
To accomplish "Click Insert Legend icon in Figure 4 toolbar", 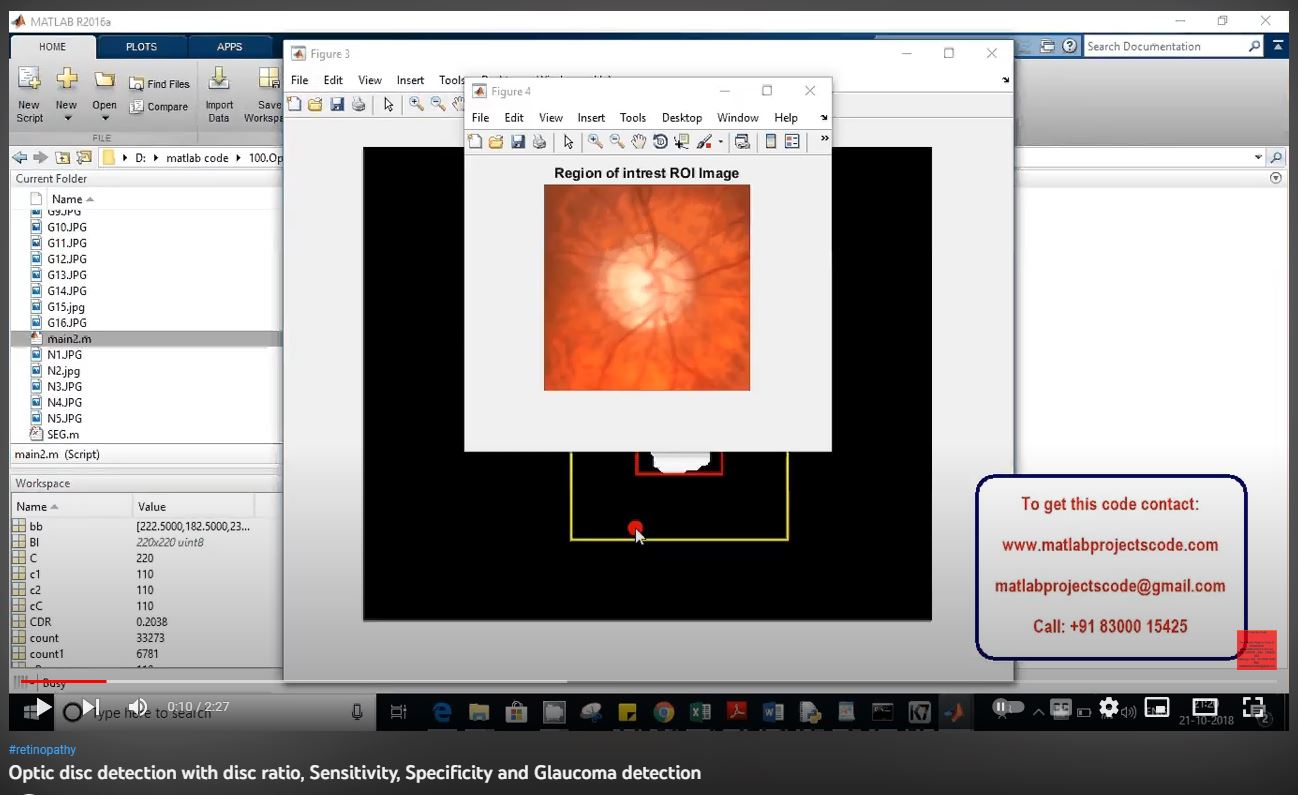I will click(792, 142).
